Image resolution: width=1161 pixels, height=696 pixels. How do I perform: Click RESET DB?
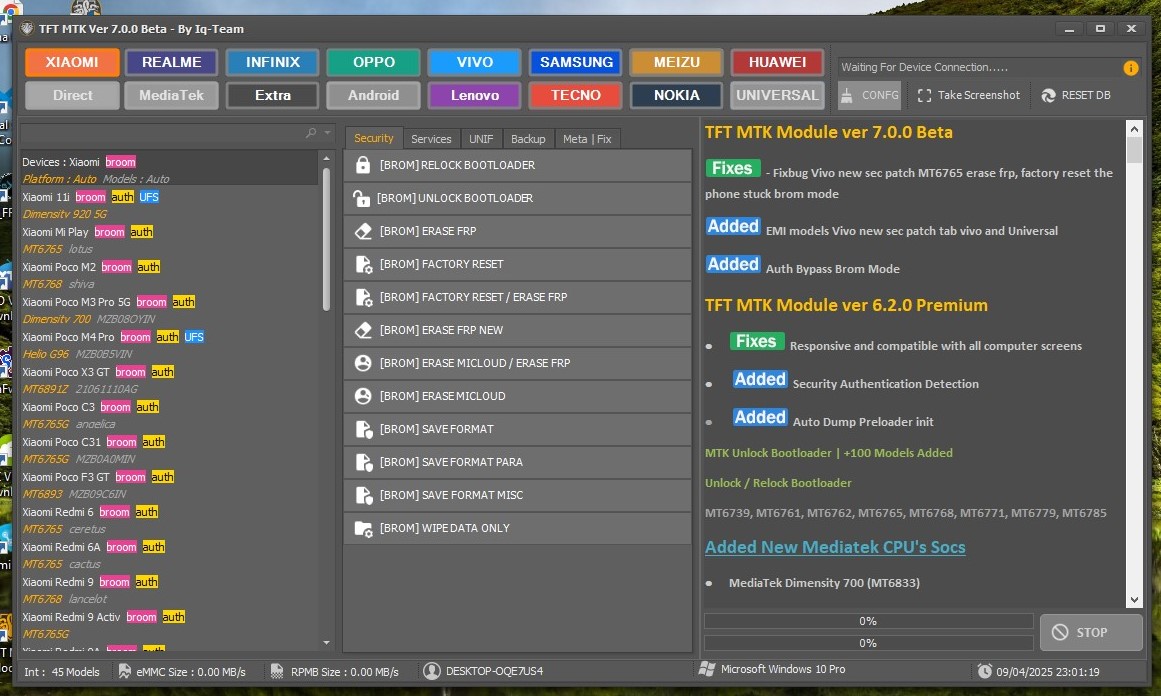1076,96
